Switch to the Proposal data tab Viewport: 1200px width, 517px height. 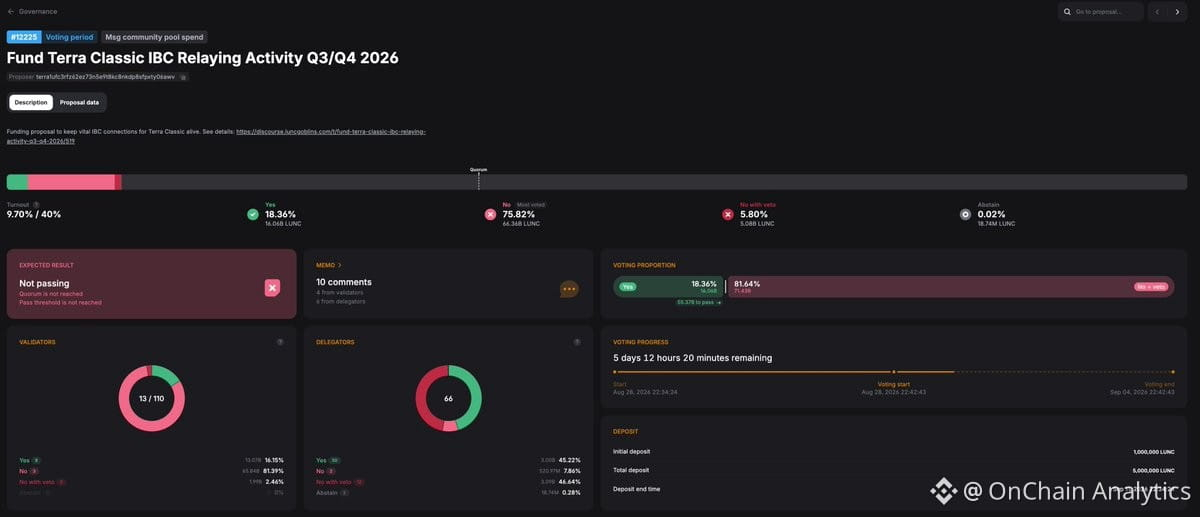[x=79, y=102]
